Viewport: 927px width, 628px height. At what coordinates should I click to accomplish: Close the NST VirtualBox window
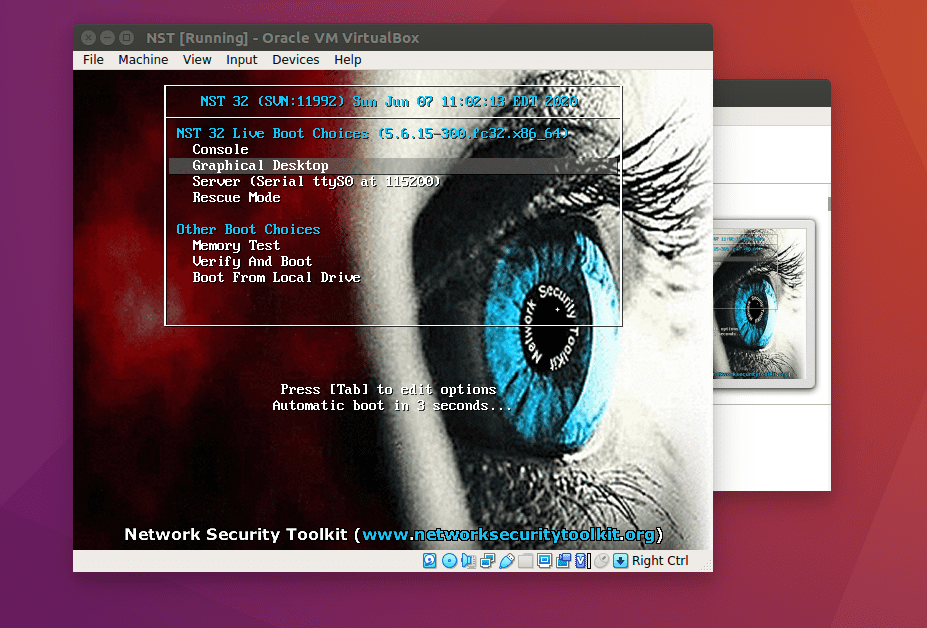(88, 38)
